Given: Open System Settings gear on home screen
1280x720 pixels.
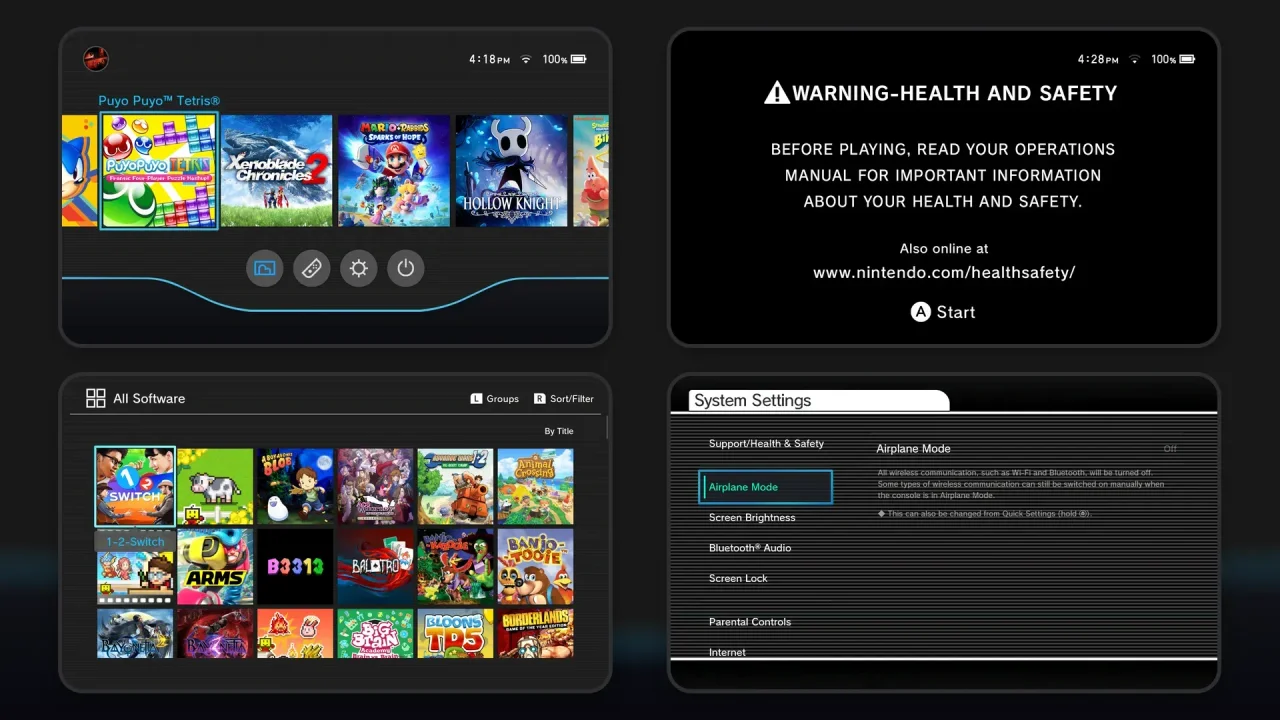Looking at the screenshot, I should click(x=359, y=268).
